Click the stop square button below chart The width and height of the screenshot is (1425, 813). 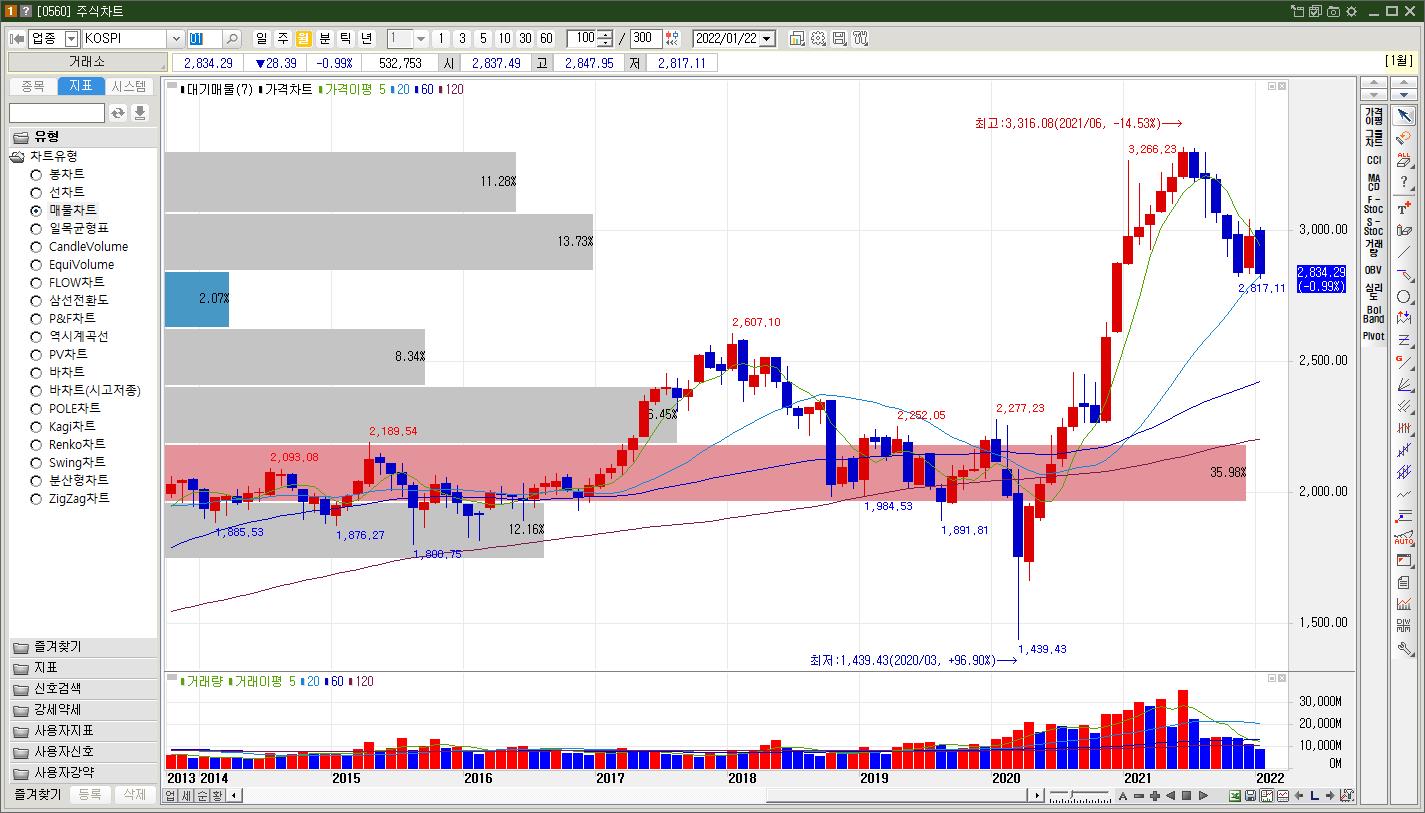1187,796
